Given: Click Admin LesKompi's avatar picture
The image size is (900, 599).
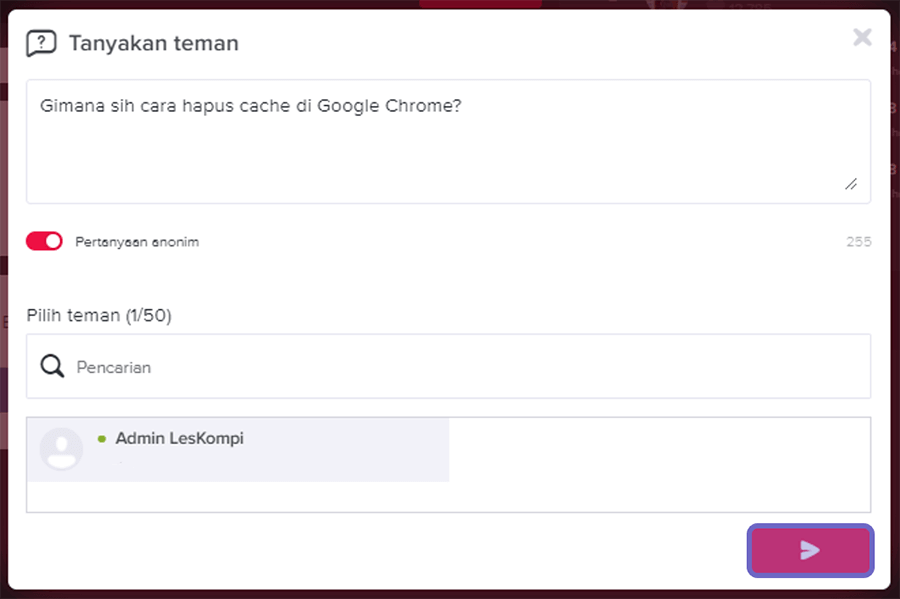Looking at the screenshot, I should [x=61, y=449].
